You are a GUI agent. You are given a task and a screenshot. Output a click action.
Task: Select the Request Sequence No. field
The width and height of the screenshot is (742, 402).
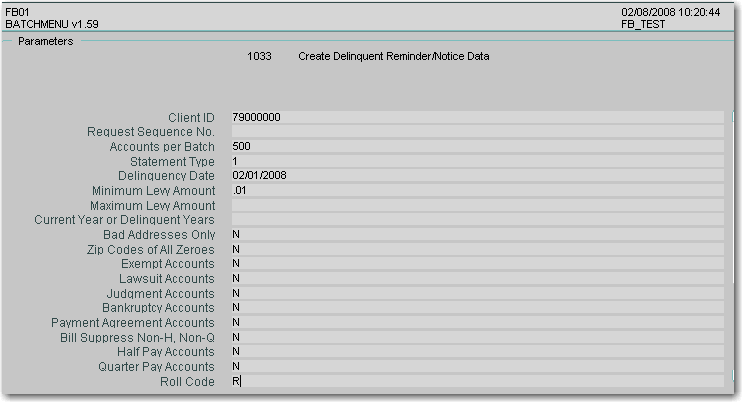coord(476,132)
